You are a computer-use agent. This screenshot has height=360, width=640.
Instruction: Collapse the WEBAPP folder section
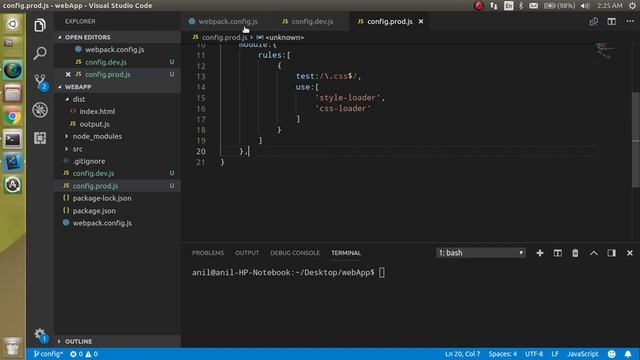118,87
